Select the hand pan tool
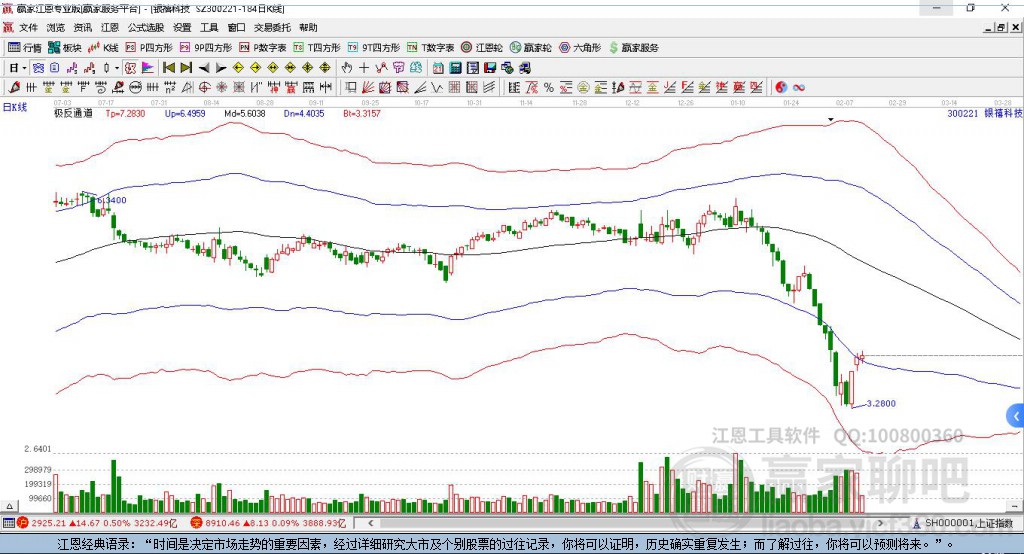 [x=347, y=68]
